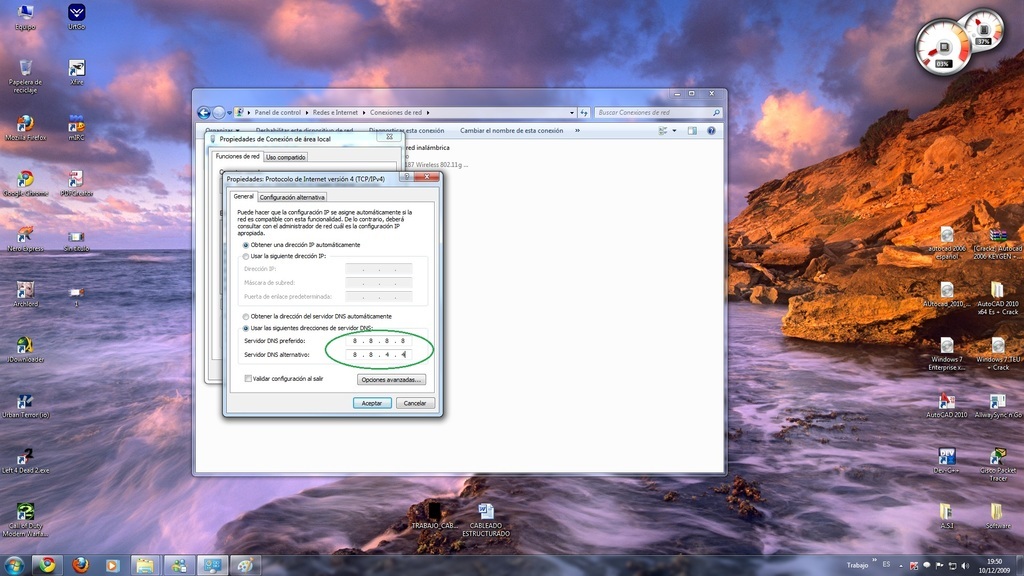Choose 'Usar la siguiente dirección IP' option
Image resolution: width=1024 pixels, height=576 pixels.
(247, 256)
